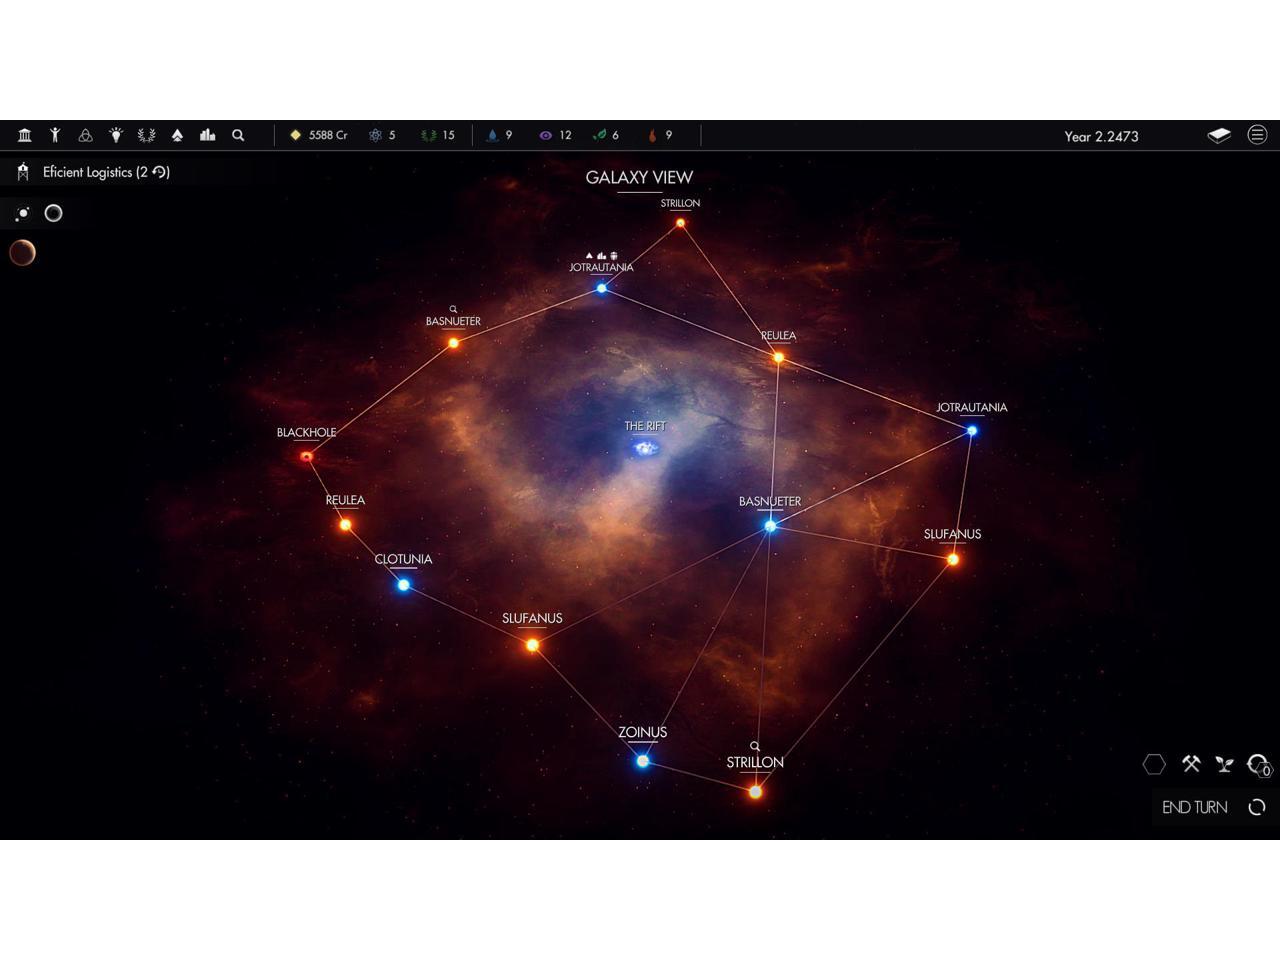1280x960 pixels.
Task: Click the flame resource showing 9
Action: [660, 135]
